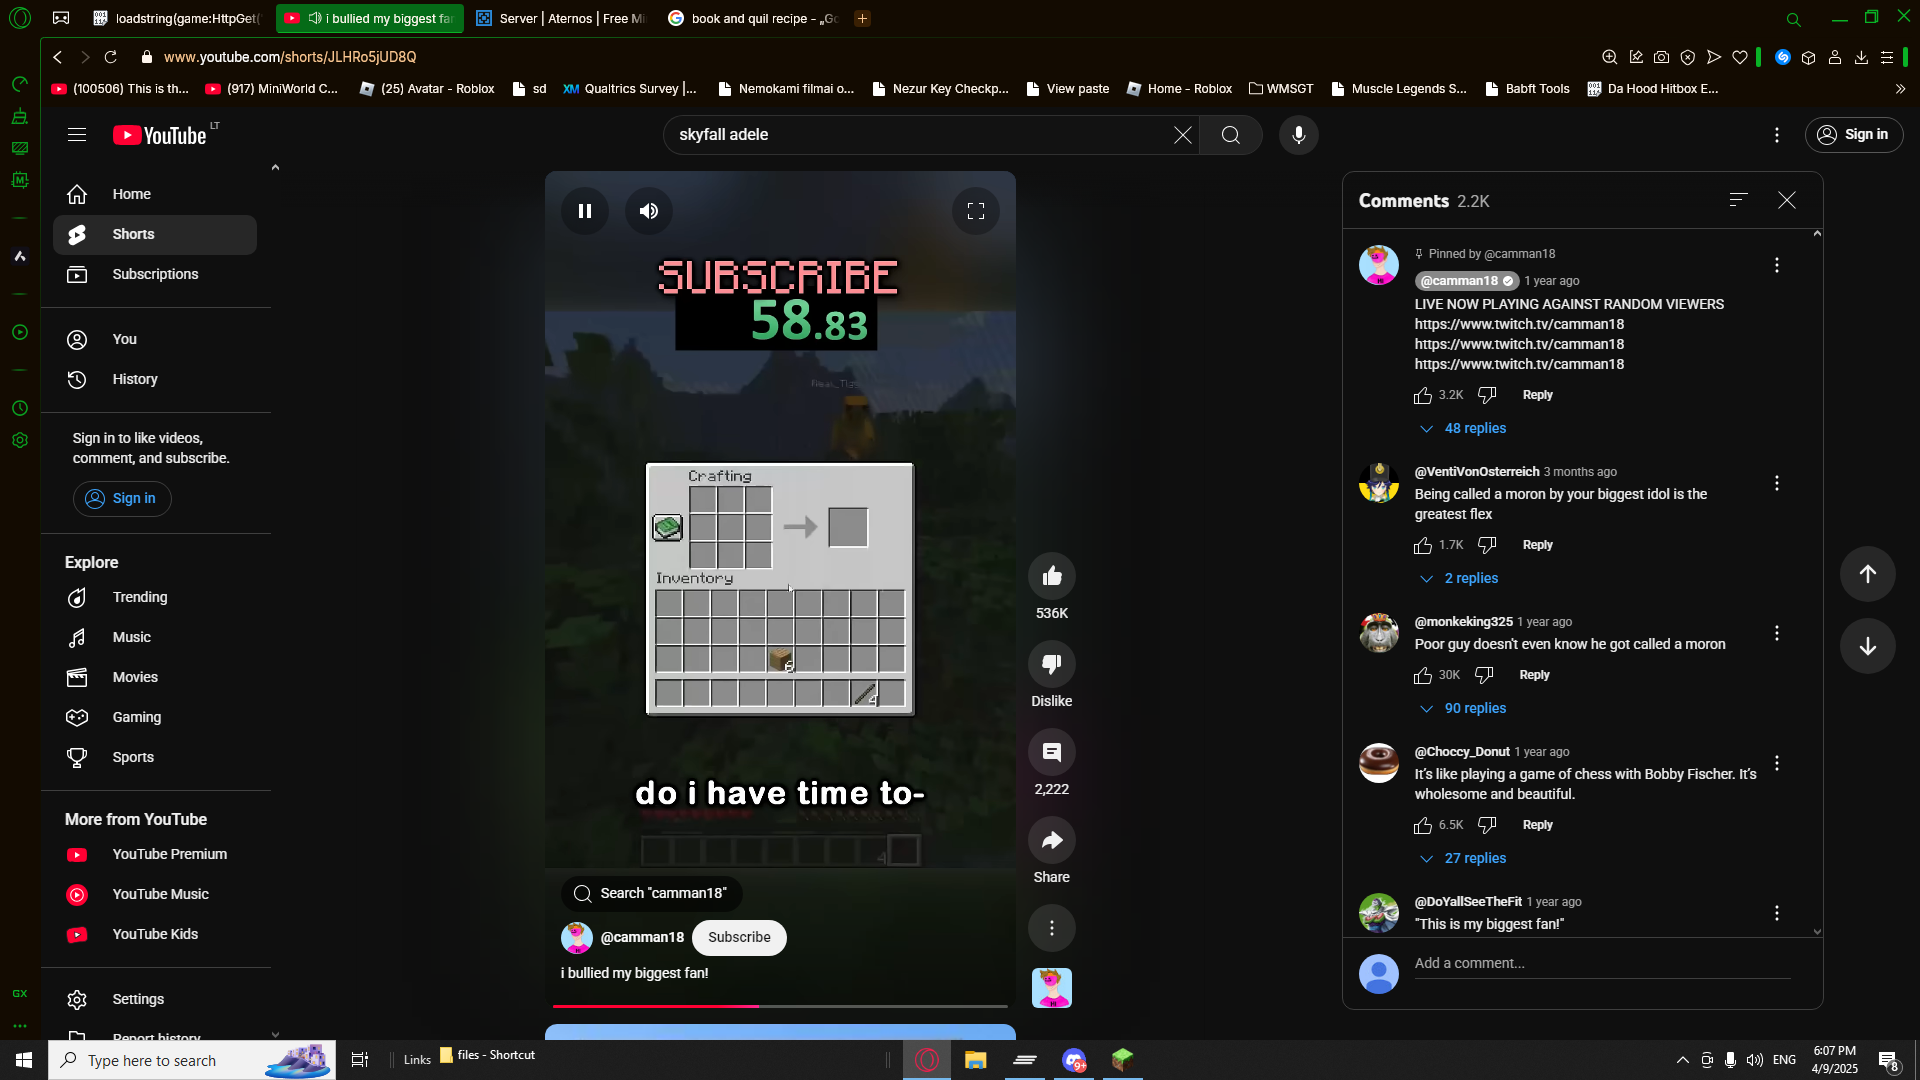Go to the next Short
The width and height of the screenshot is (1920, 1080).
pyautogui.click(x=1868, y=646)
